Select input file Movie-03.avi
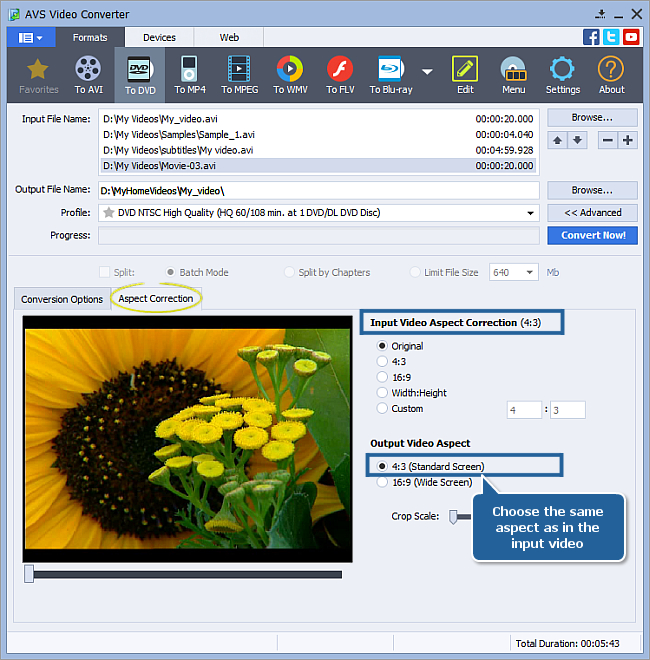650x660 pixels. (319, 166)
